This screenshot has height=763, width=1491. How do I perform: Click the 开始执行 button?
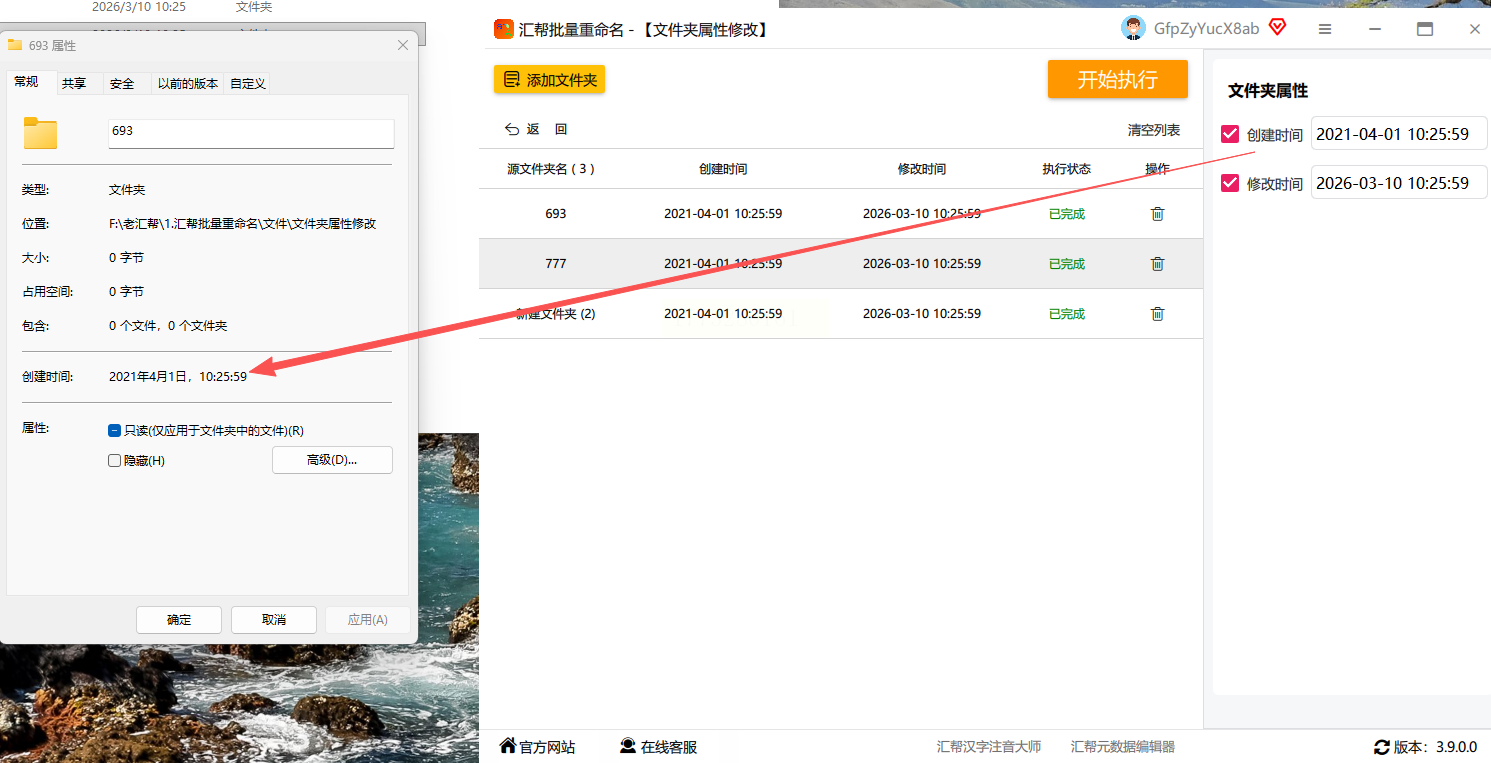click(1117, 80)
